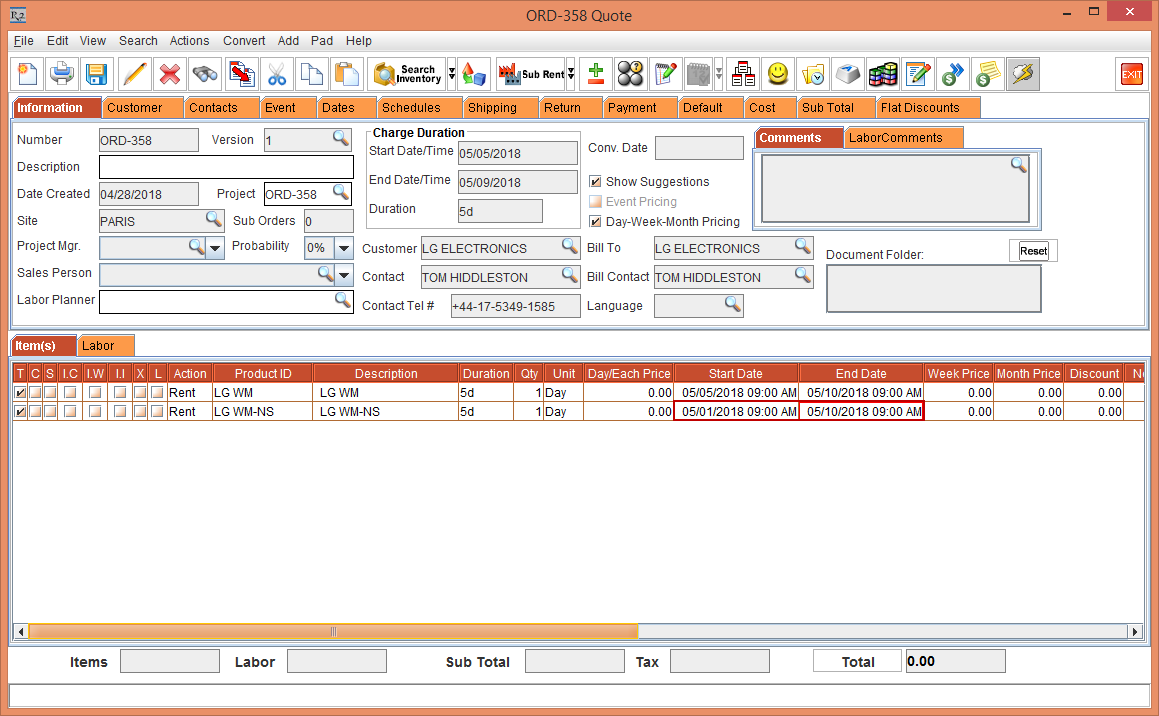Open the Sales Person dropdown arrow

click(x=344, y=275)
